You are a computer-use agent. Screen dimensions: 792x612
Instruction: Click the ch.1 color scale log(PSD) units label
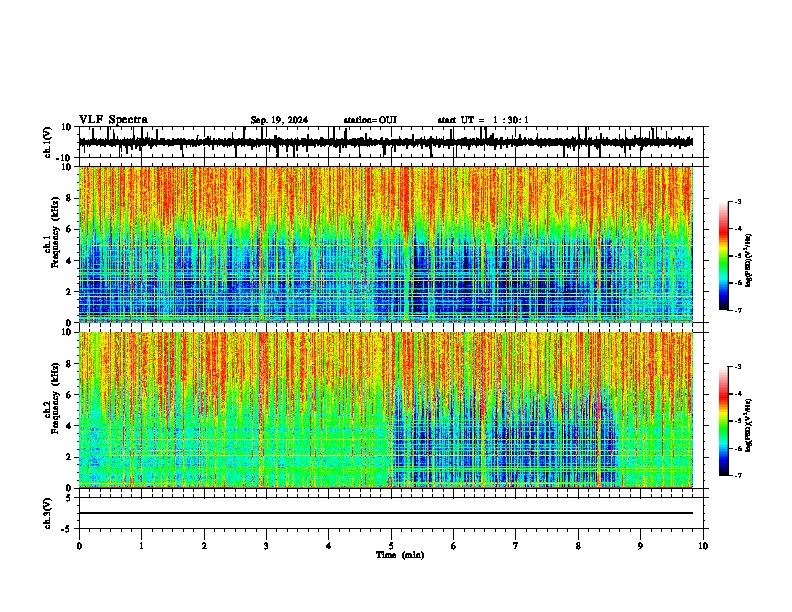pyautogui.click(x=749, y=261)
